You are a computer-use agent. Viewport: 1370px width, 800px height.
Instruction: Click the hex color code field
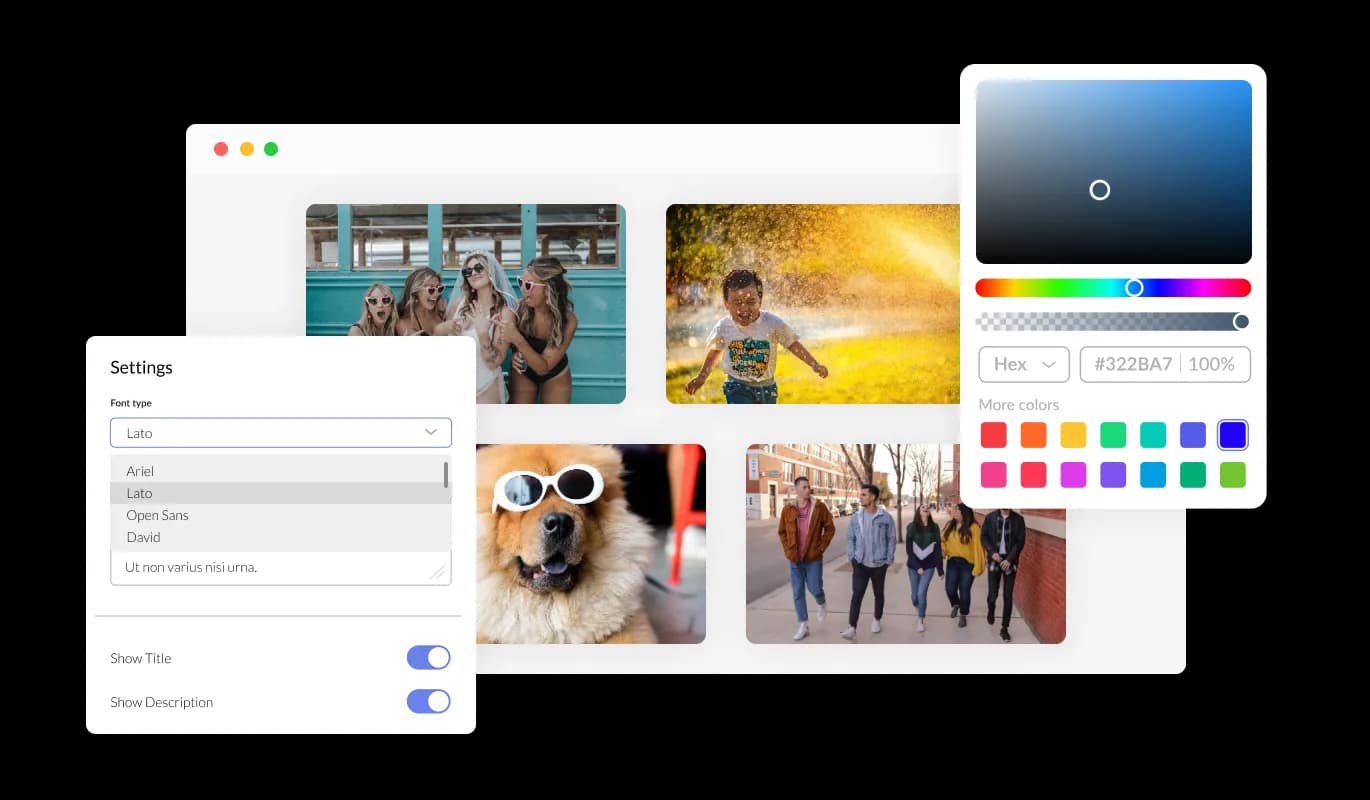pyautogui.click(x=1133, y=364)
